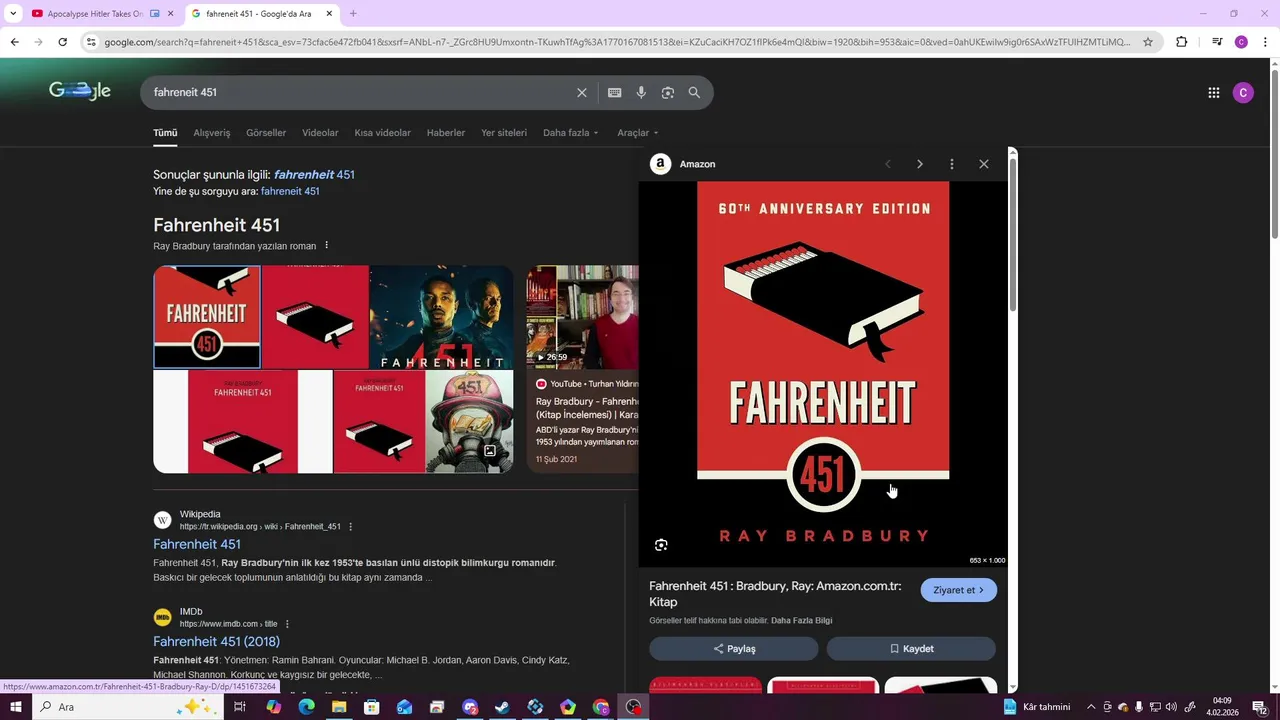Switch to the Kısa videolar tab
Image resolution: width=1280 pixels, height=720 pixels.
(x=382, y=133)
